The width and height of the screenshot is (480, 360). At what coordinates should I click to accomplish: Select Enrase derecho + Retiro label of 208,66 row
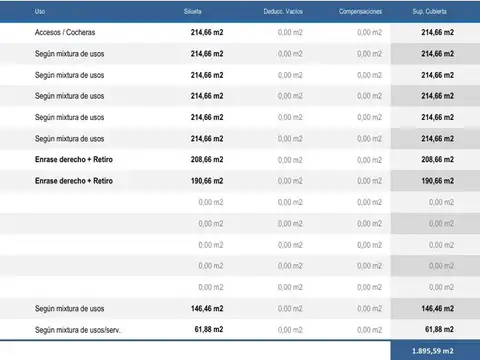click(74, 160)
